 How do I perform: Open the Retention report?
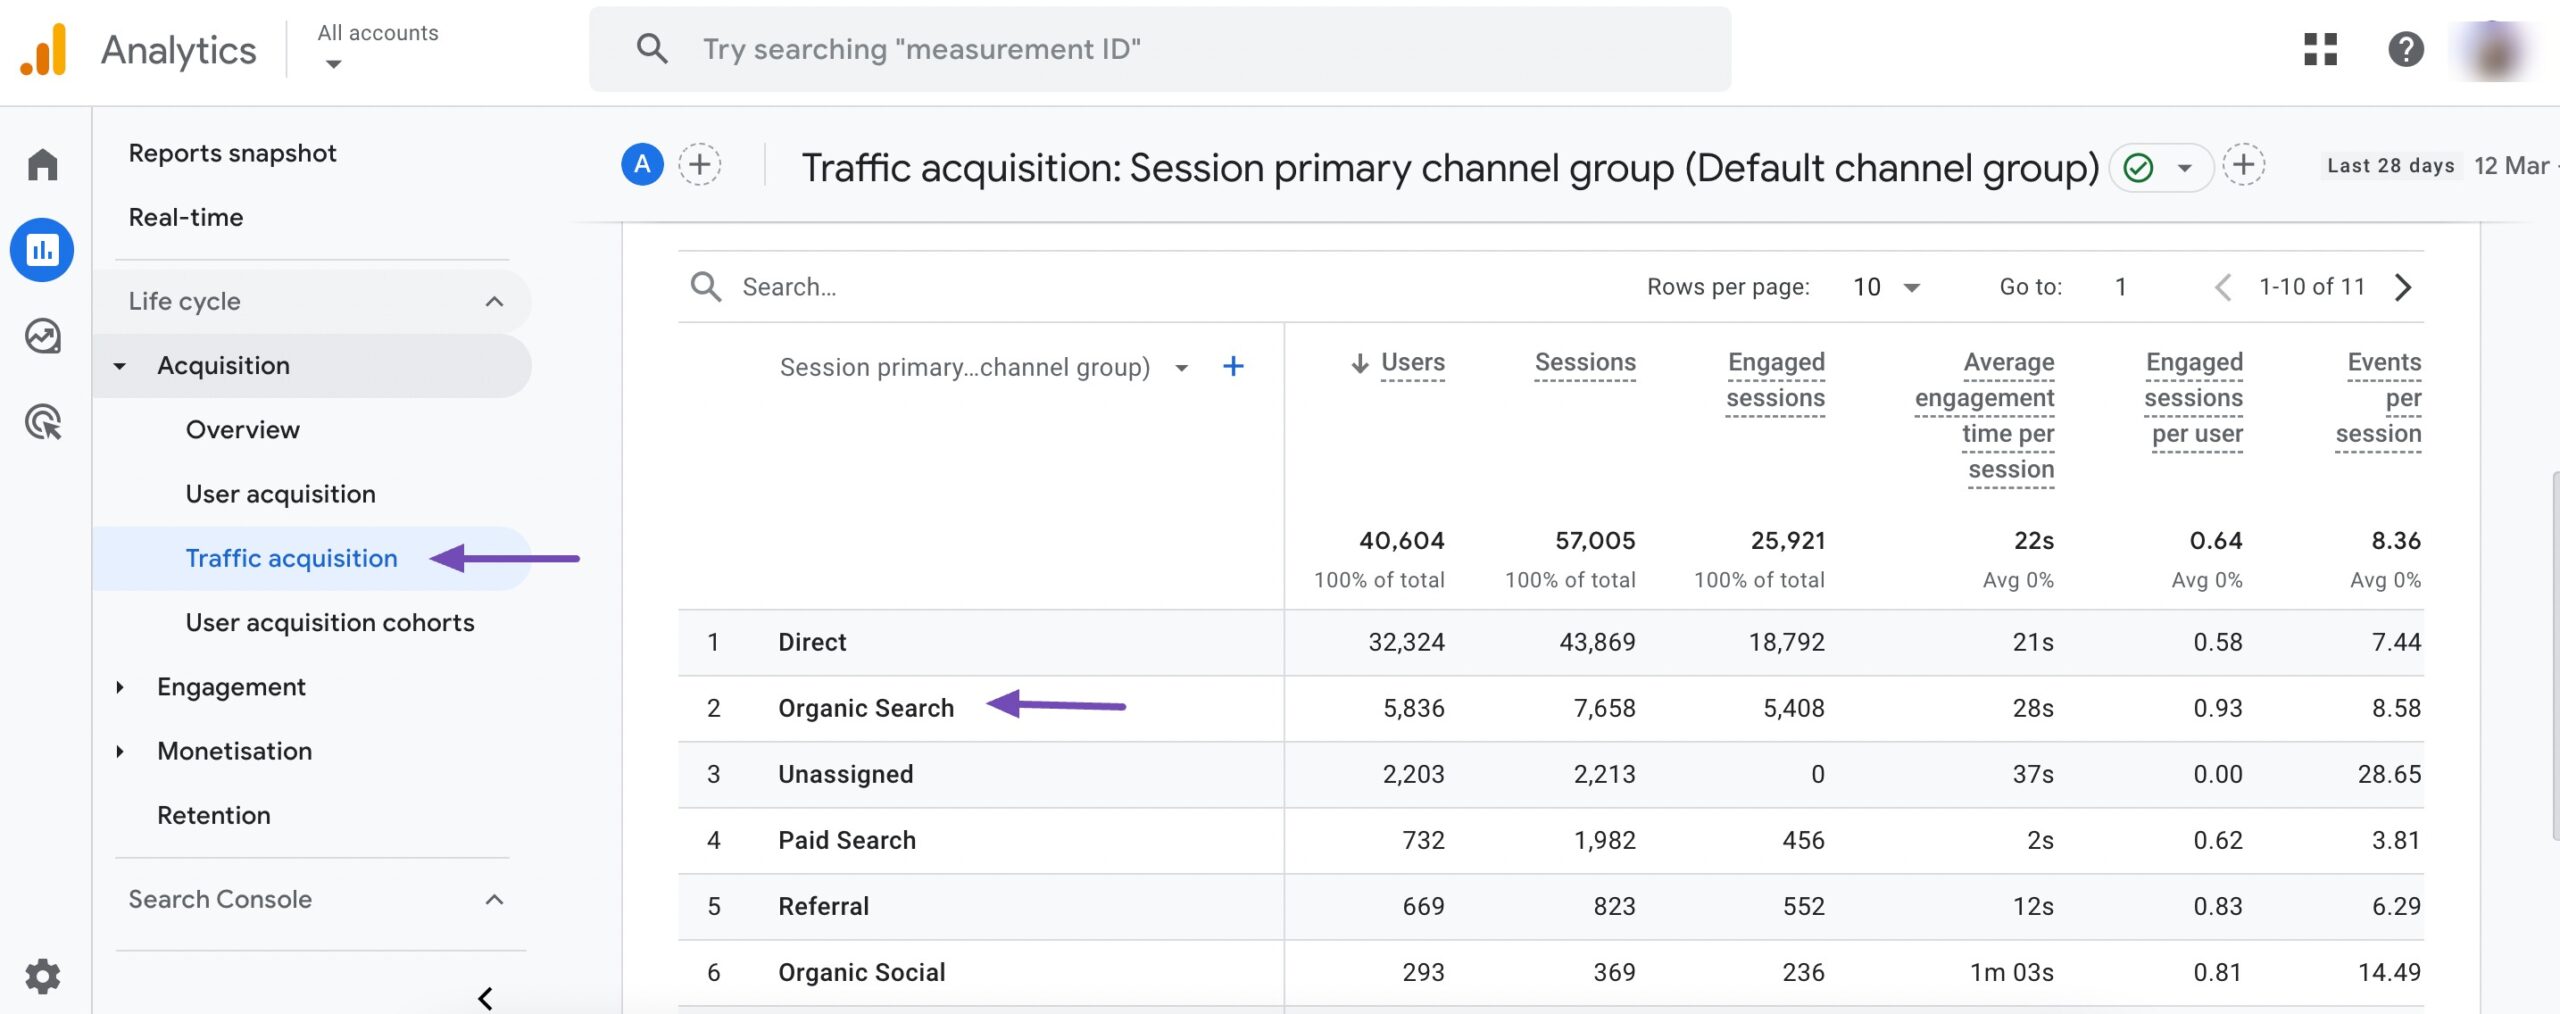(213, 815)
